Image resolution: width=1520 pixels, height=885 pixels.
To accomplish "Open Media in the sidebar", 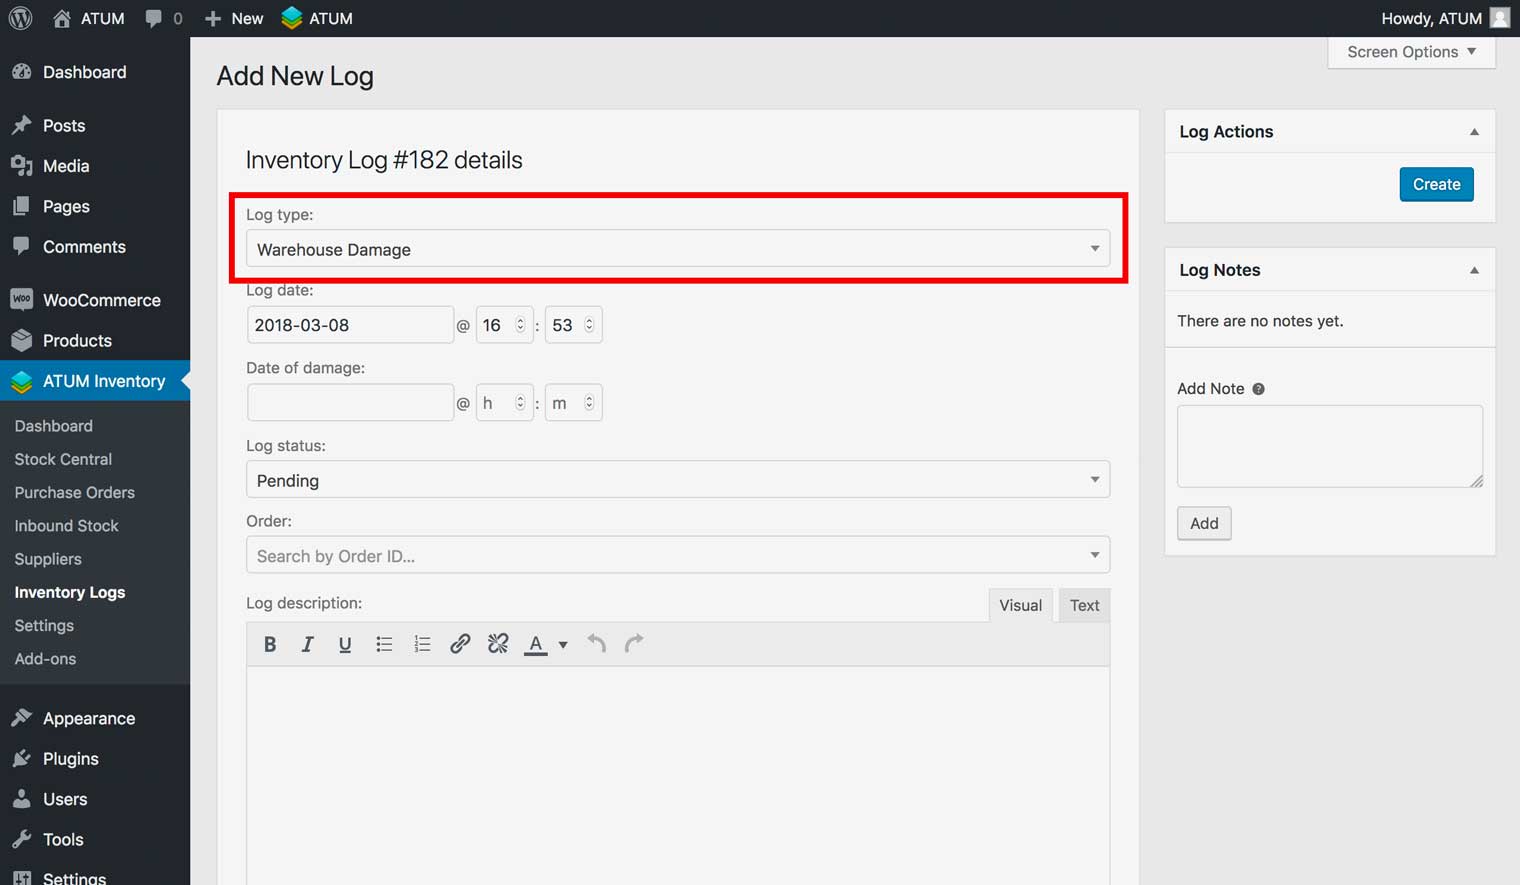I will tap(95, 166).
